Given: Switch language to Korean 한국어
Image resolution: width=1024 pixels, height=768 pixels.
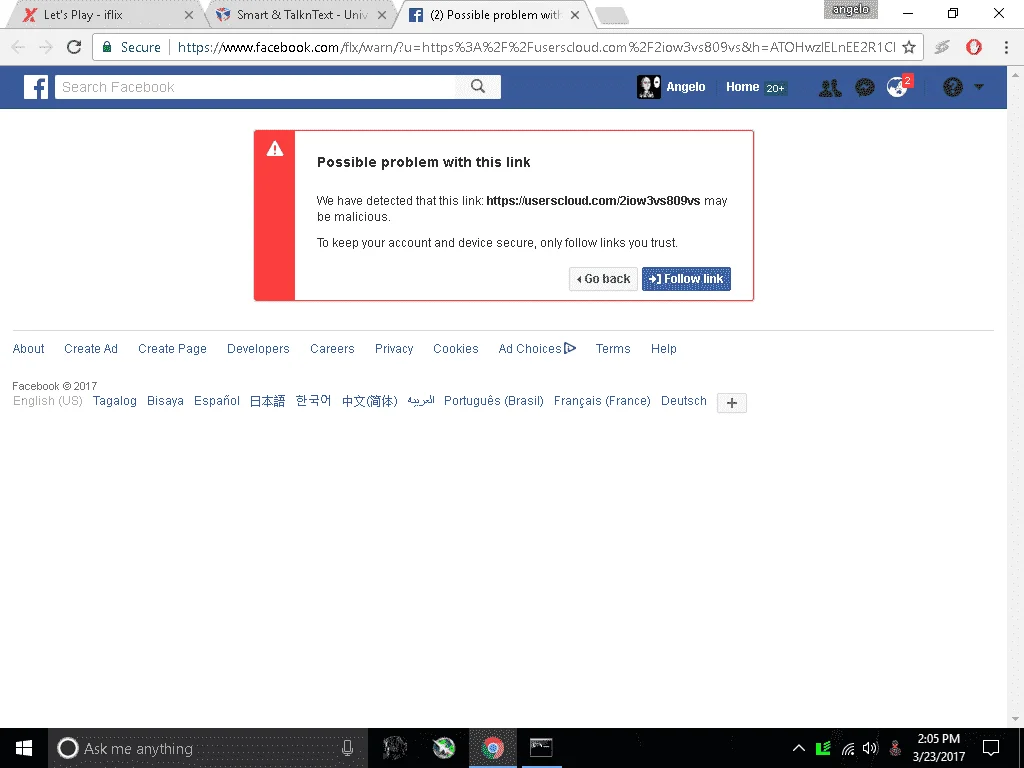Looking at the screenshot, I should 313,401.
